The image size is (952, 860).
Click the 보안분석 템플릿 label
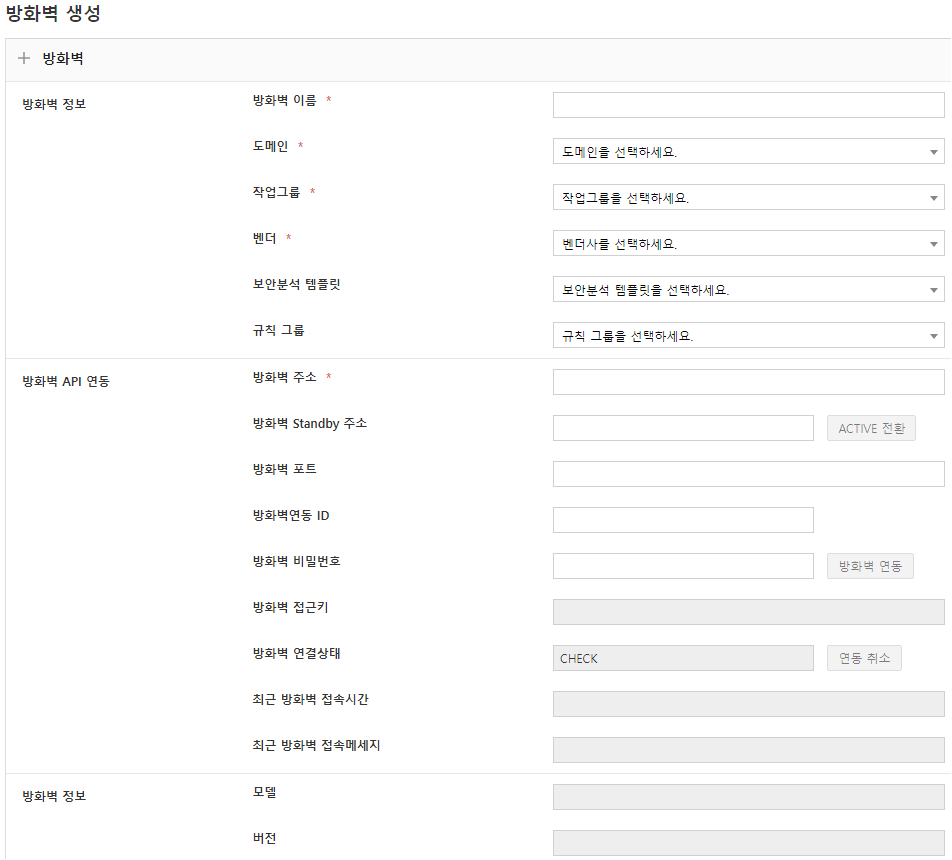coord(296,284)
